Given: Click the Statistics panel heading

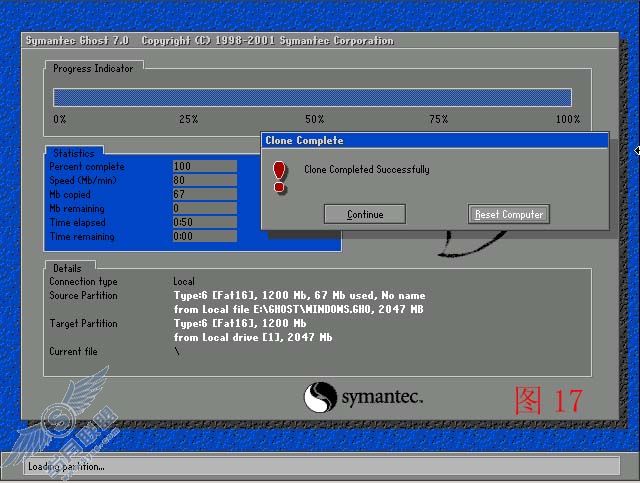Looking at the screenshot, I should coord(74,153).
